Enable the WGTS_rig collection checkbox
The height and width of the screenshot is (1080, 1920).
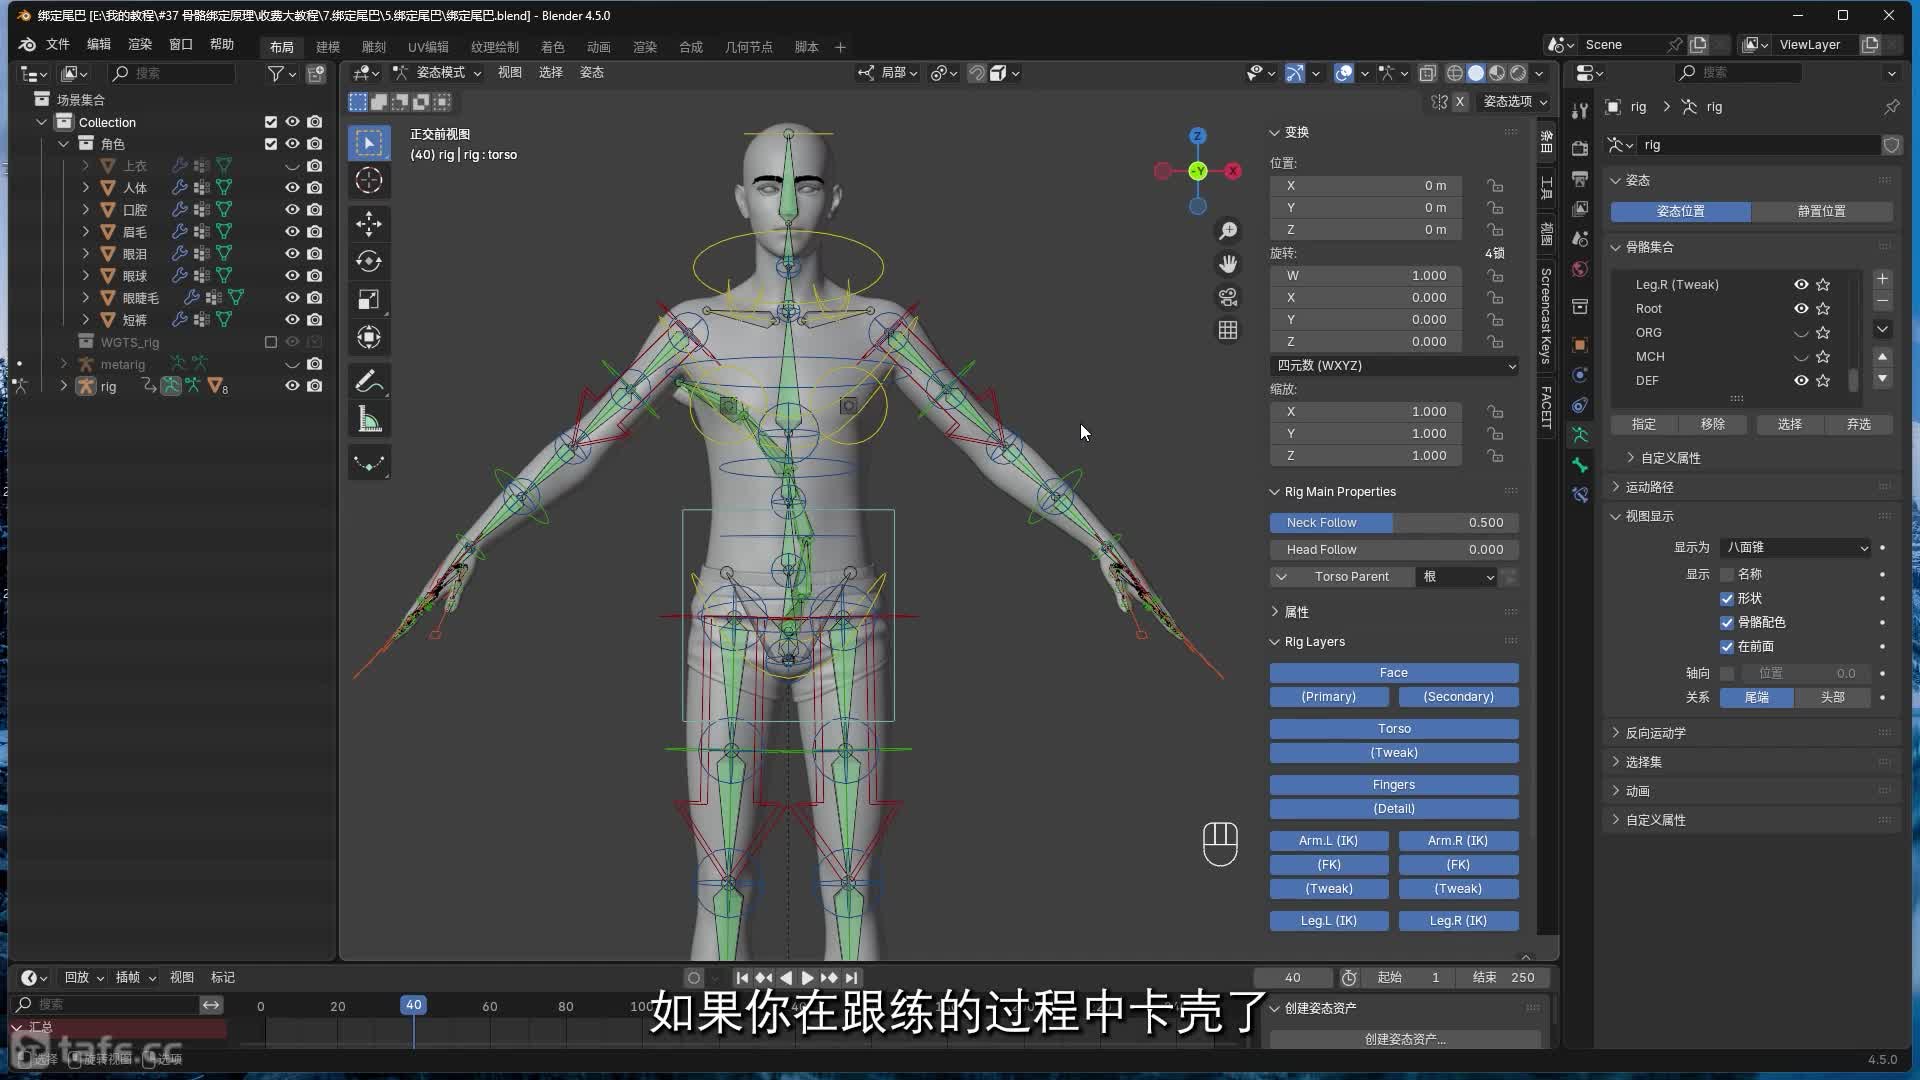pyautogui.click(x=270, y=342)
